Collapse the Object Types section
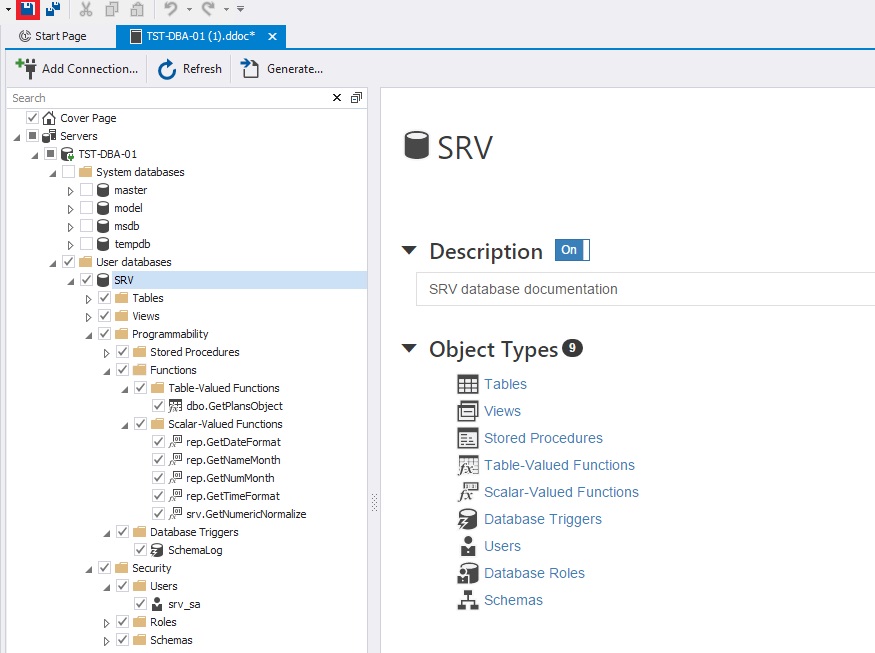 (x=408, y=349)
